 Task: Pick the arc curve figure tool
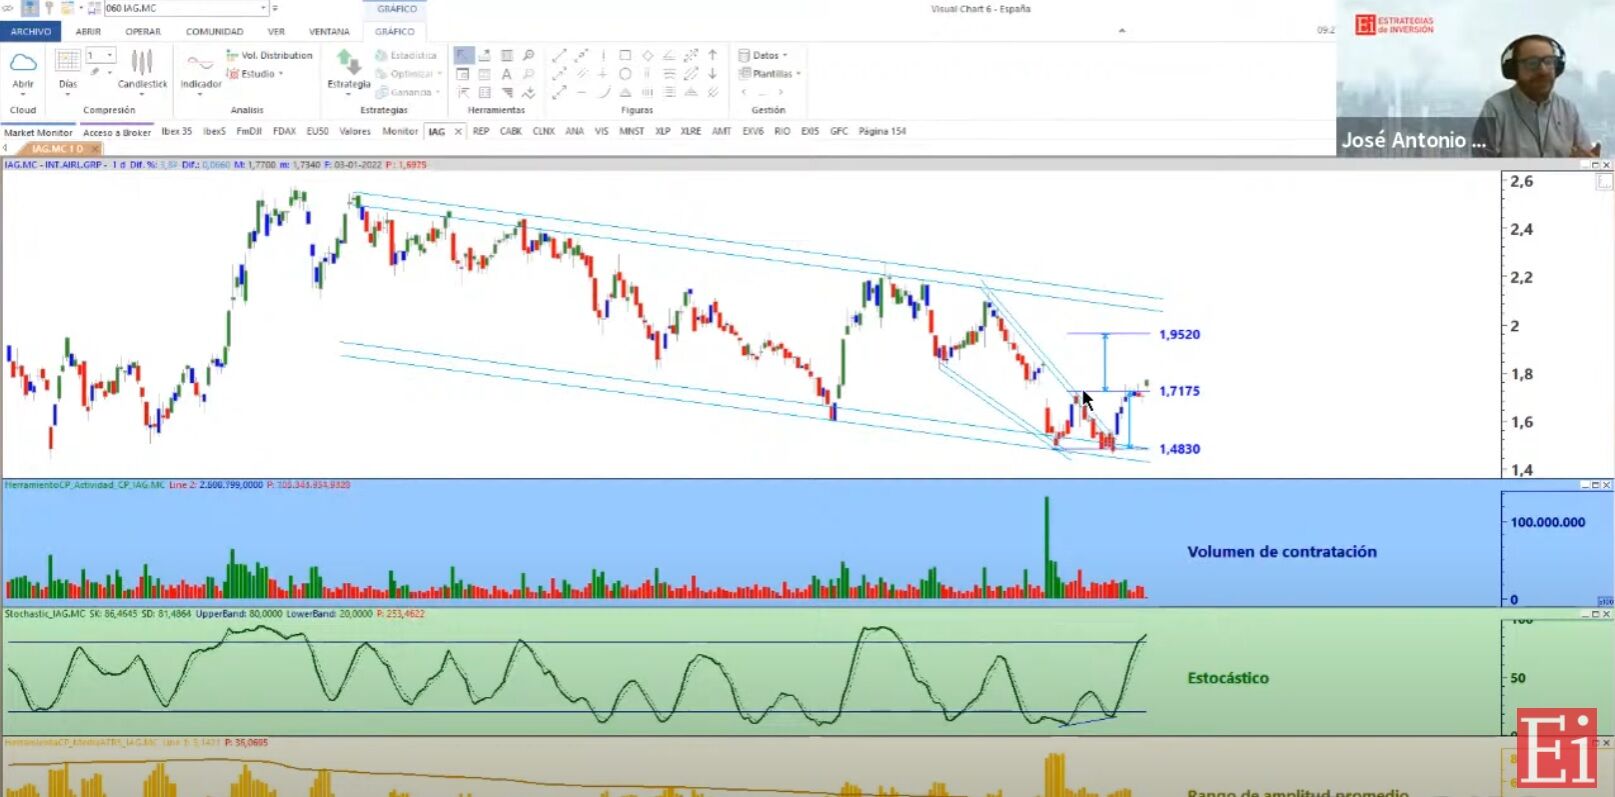(603, 92)
